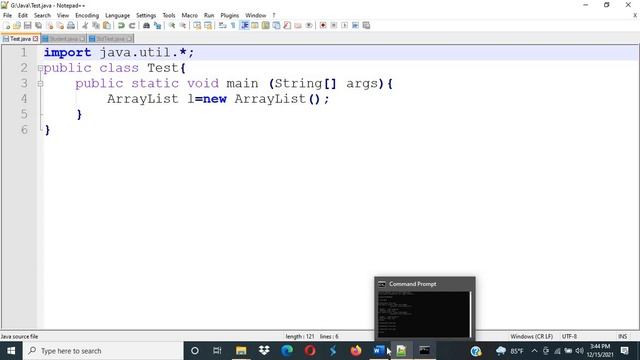Switch to Word from taskbar
Screen dimensions: 640x360
[x=379, y=351]
